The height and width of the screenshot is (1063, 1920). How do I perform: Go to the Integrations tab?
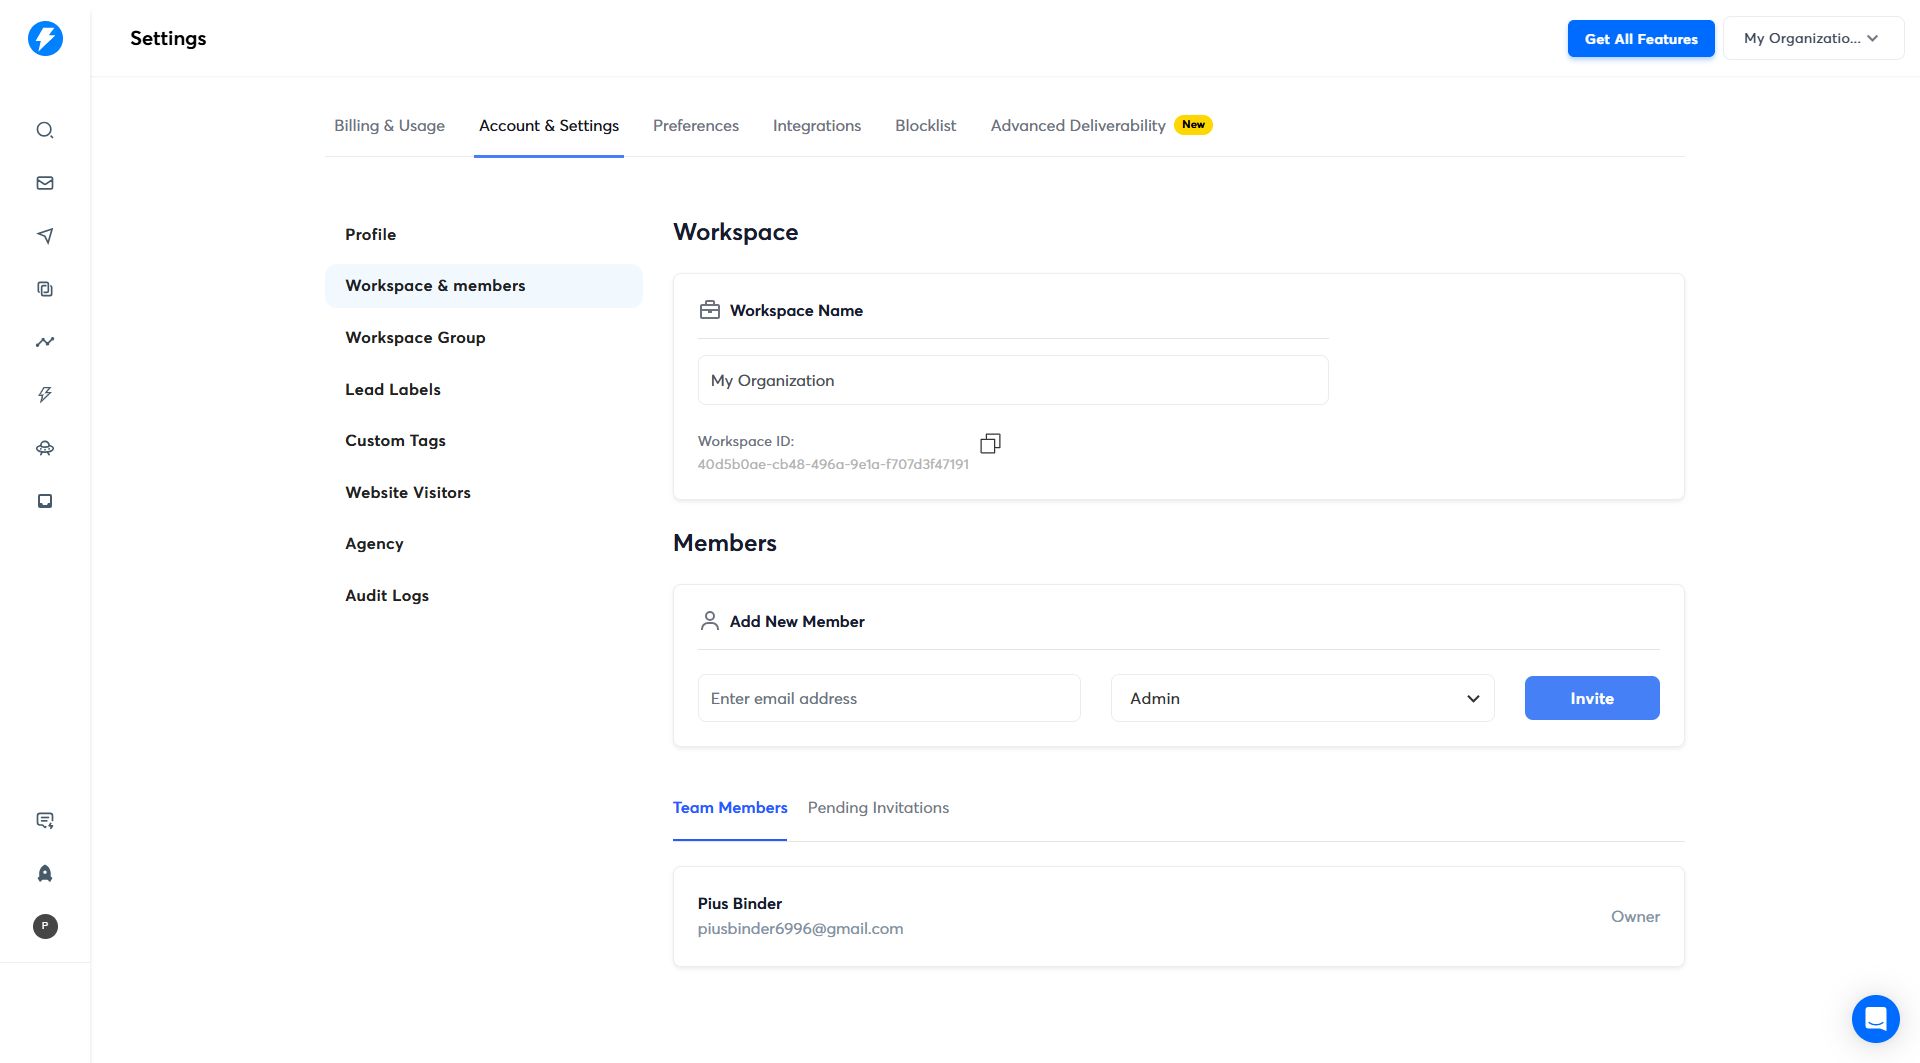[x=816, y=126]
